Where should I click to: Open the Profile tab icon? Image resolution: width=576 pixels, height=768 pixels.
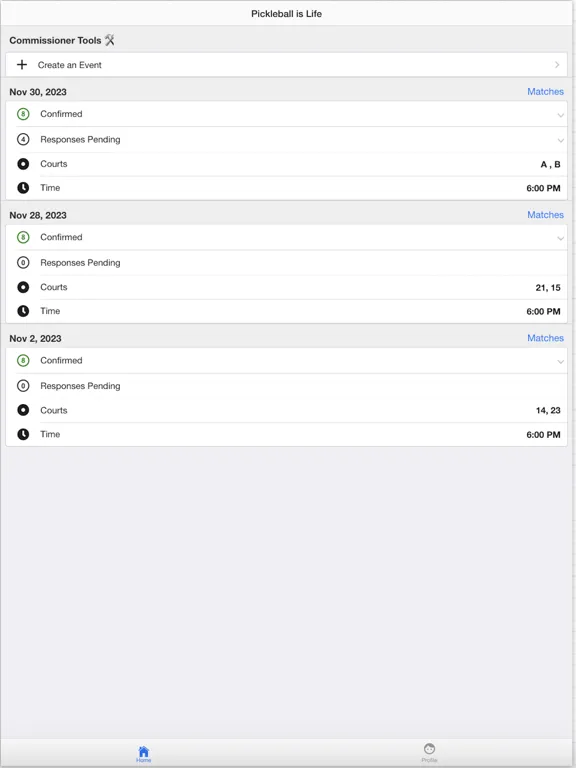(x=430, y=749)
